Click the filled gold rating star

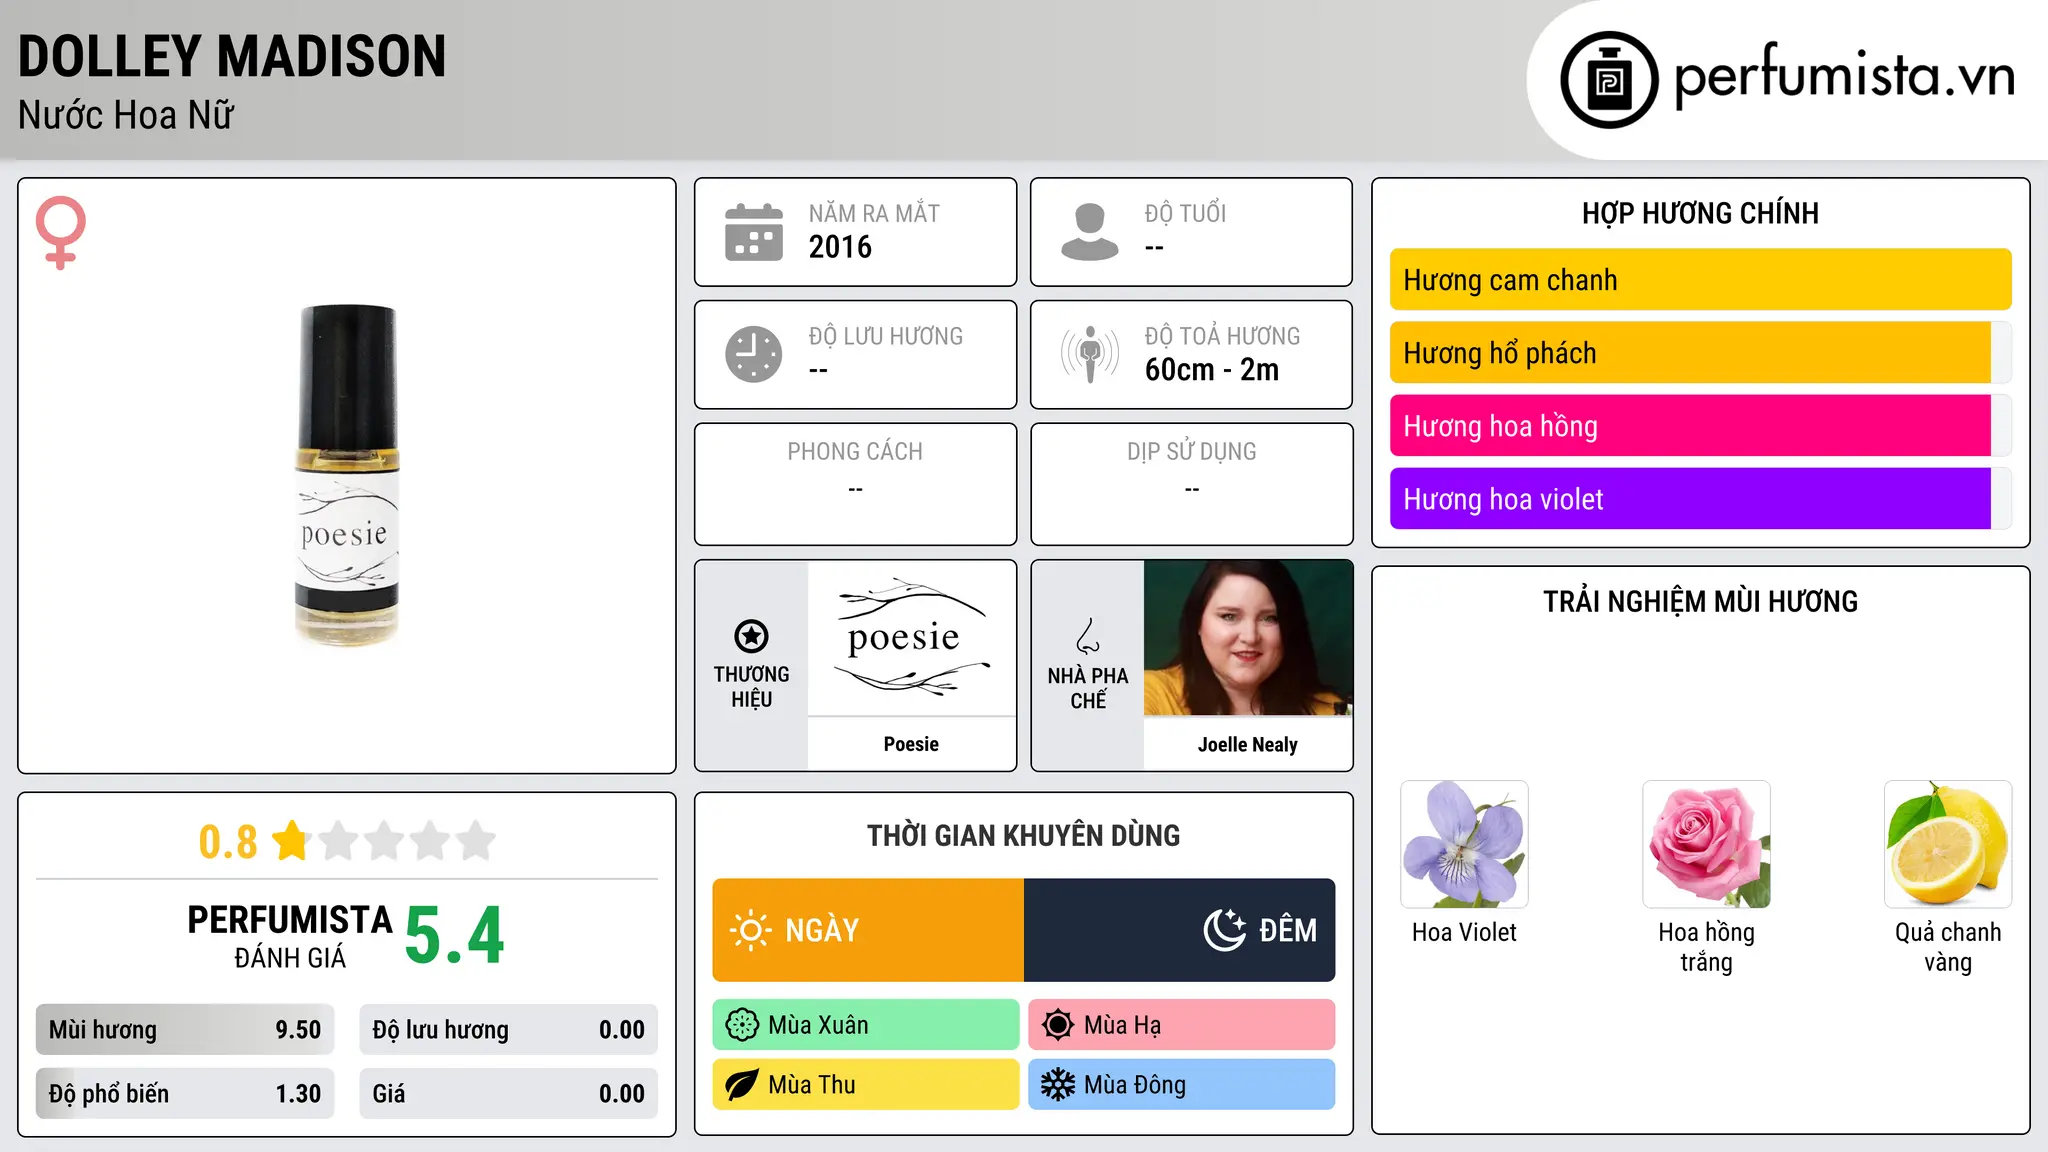(x=291, y=840)
